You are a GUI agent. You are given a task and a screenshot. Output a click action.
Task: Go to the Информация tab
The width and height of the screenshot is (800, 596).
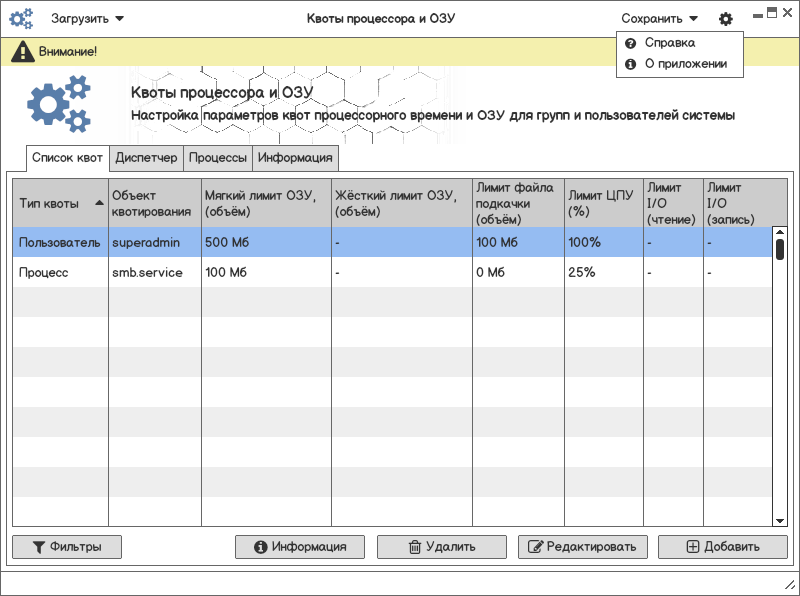click(295, 158)
